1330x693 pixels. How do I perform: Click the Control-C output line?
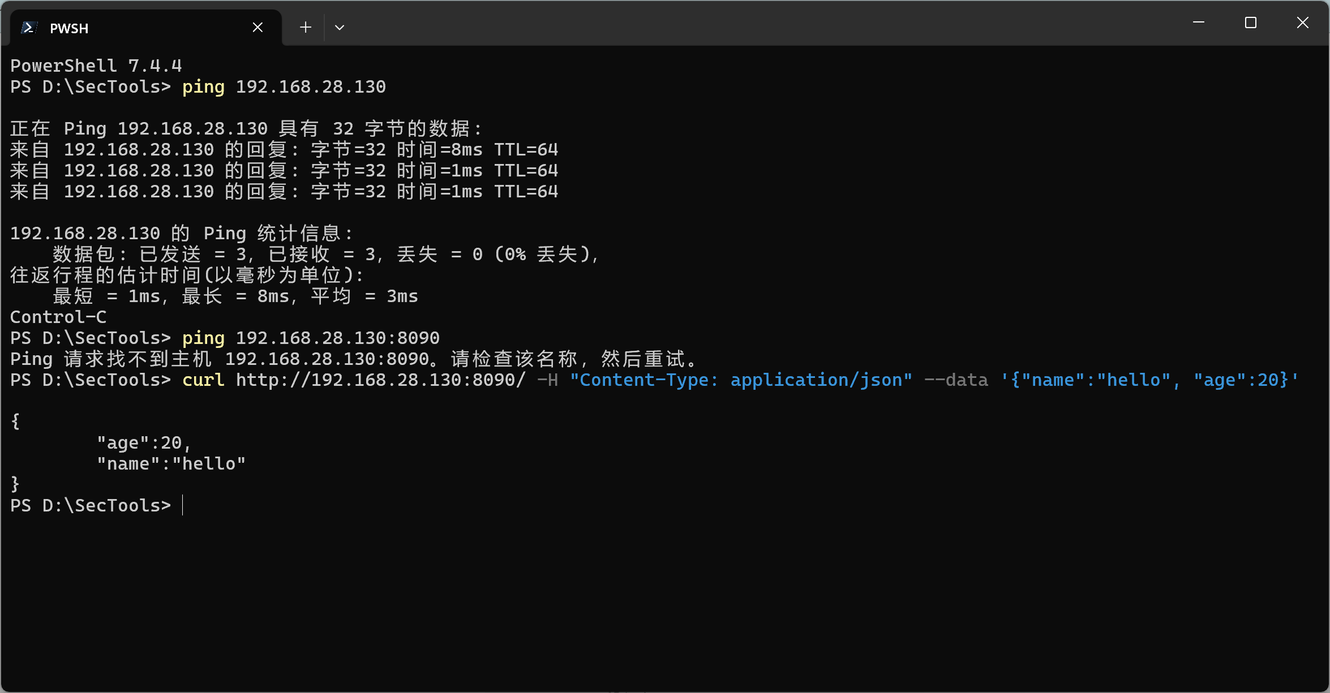pos(58,317)
